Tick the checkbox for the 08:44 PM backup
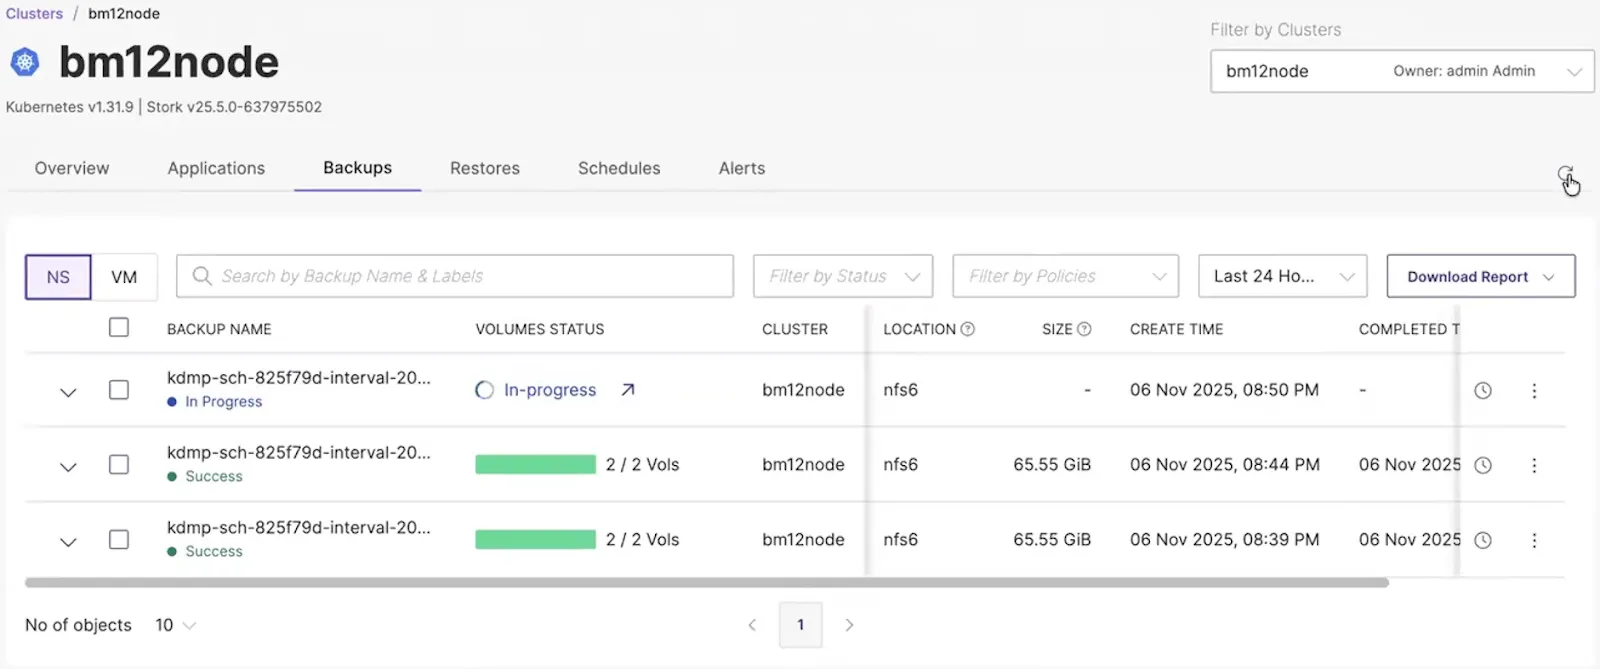Image resolution: width=1600 pixels, height=669 pixels. pyautogui.click(x=119, y=465)
